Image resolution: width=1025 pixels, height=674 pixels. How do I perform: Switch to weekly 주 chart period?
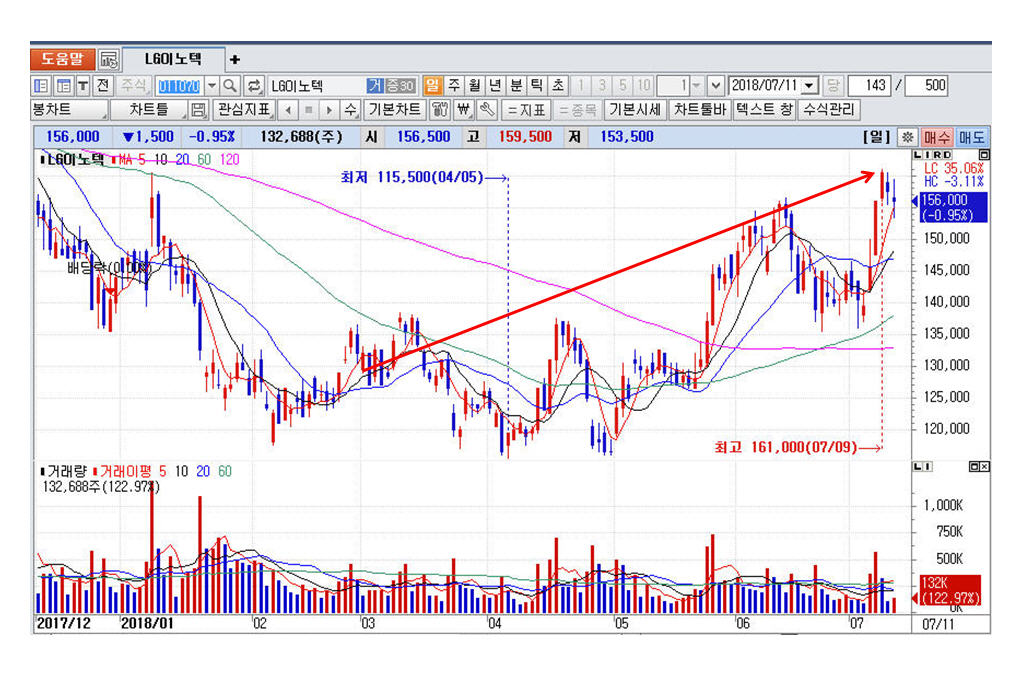tap(454, 86)
